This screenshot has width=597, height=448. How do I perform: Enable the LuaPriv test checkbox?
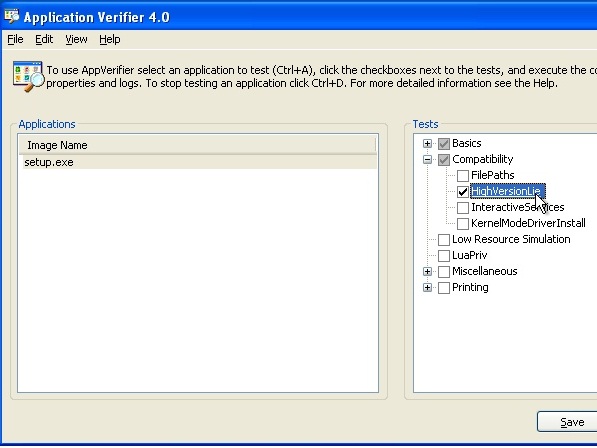point(444,256)
